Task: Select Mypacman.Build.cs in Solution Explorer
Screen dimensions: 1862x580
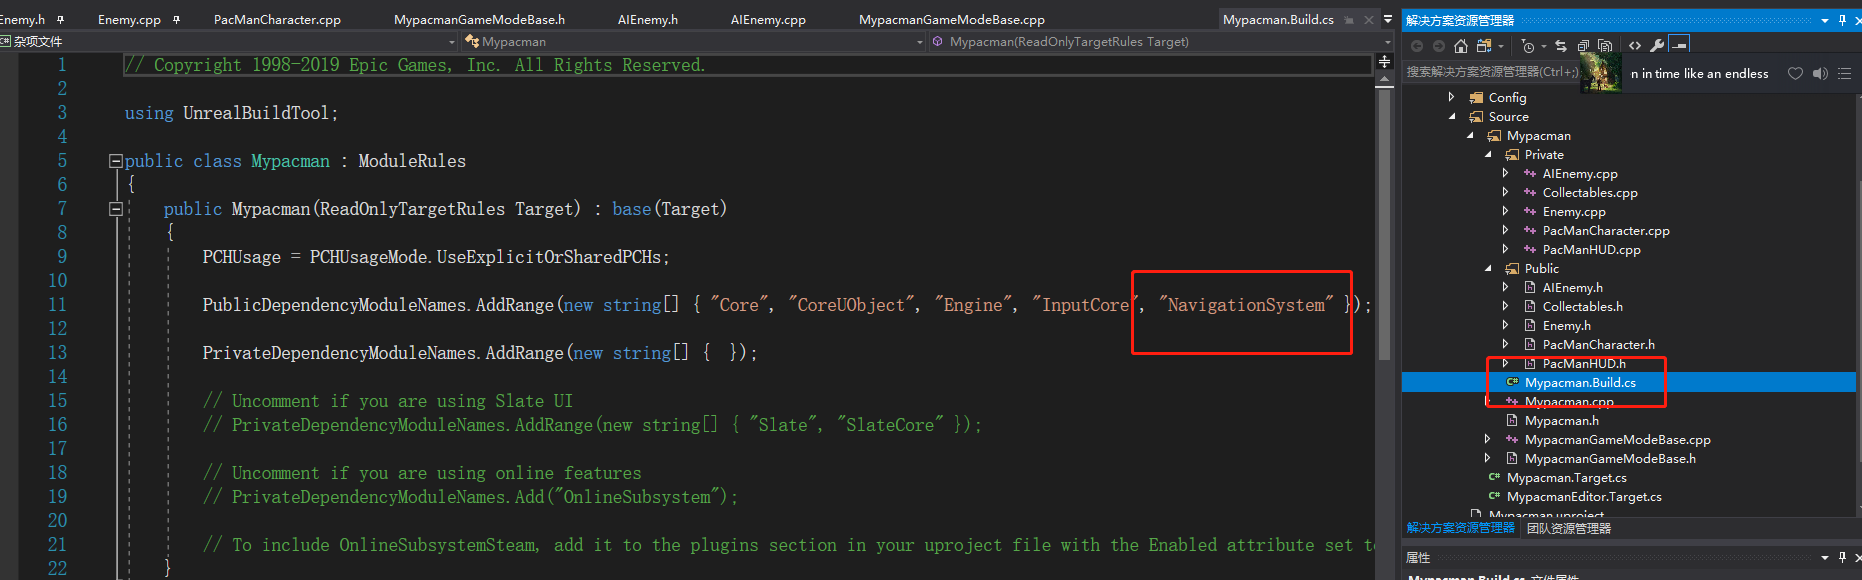Action: [1580, 383]
